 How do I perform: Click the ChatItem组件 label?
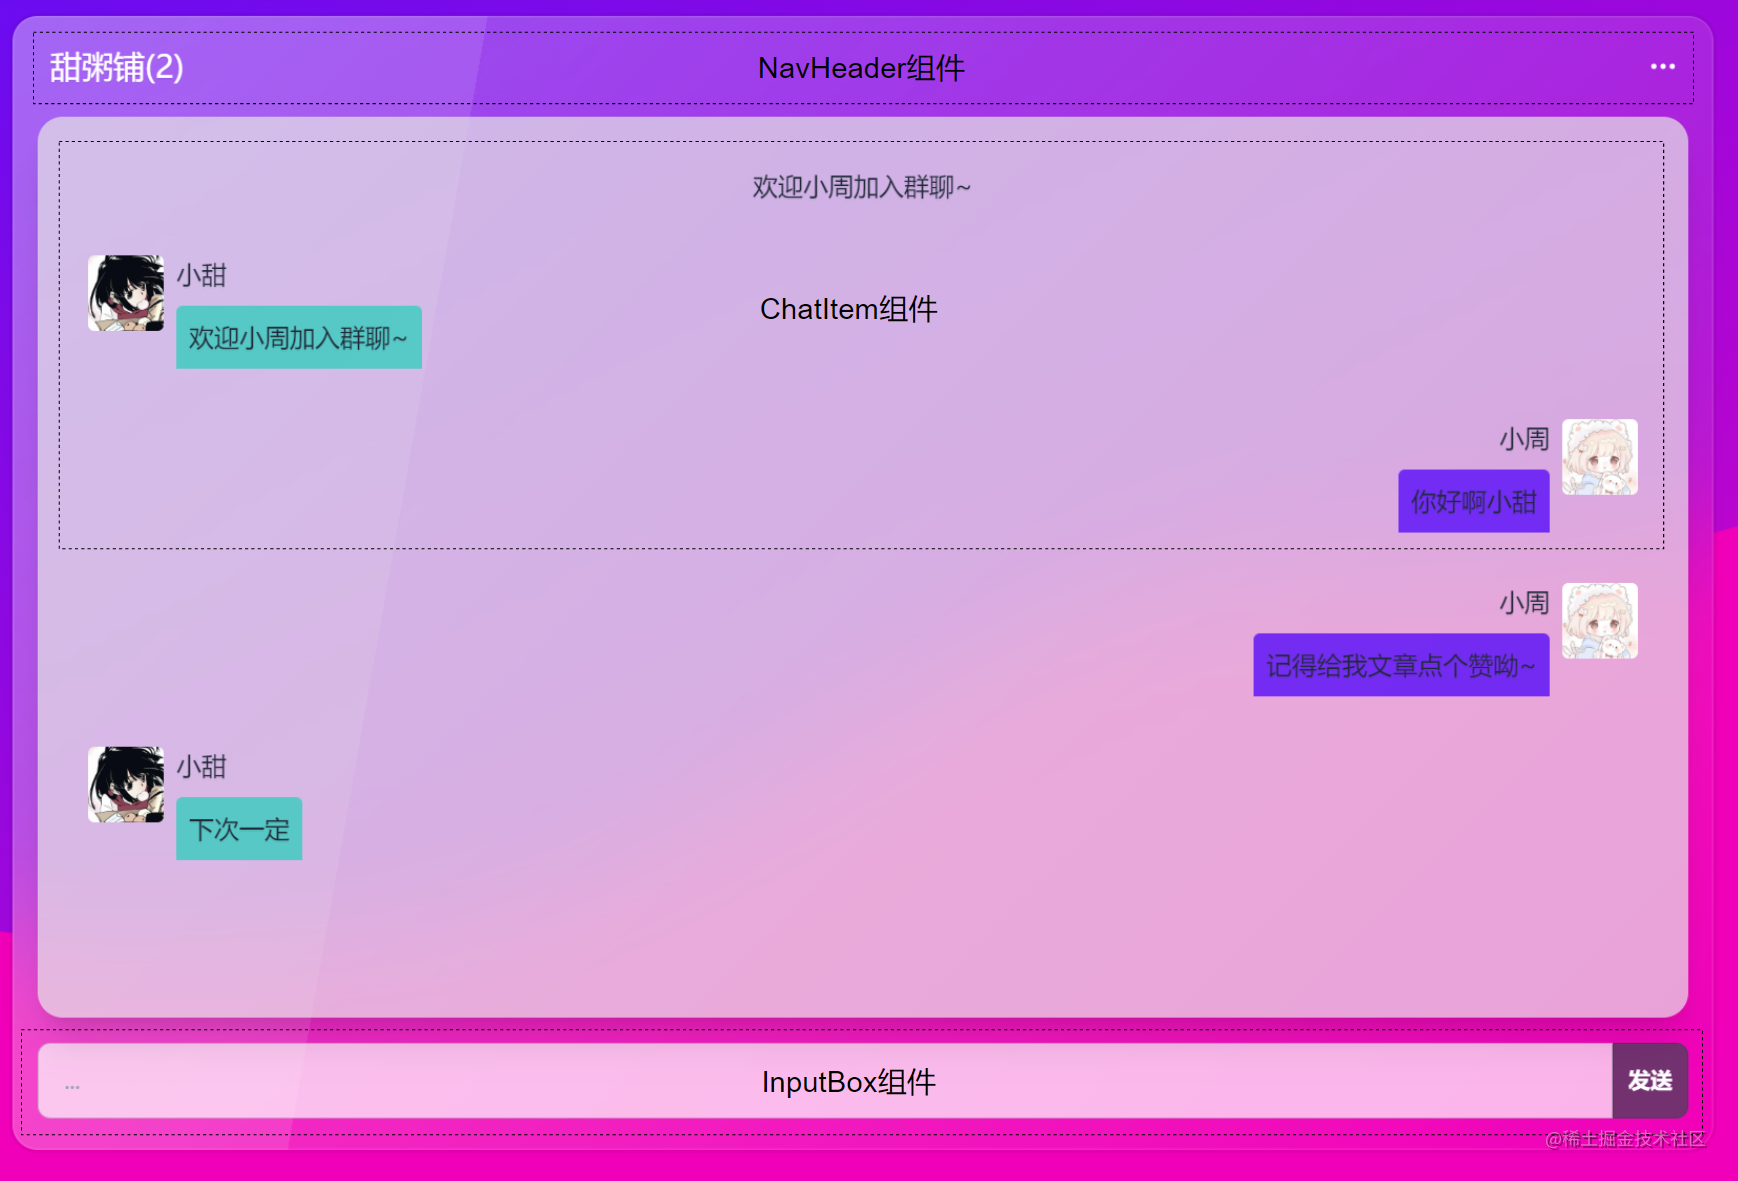click(848, 309)
